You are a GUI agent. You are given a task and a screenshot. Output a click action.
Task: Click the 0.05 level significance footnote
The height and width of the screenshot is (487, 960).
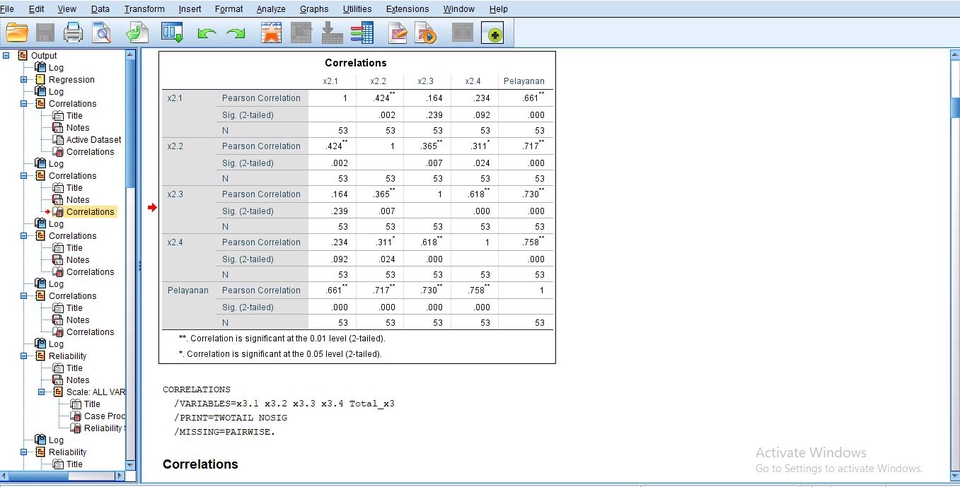pos(280,354)
